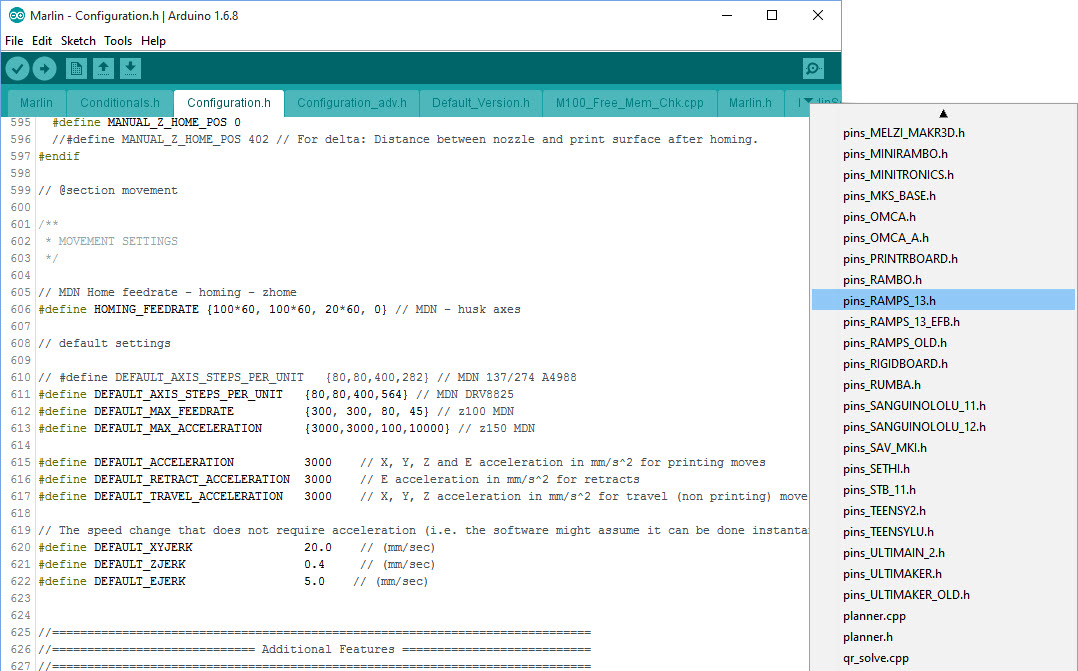Click the DEFAULT_MAX_FEEDRATE line
This screenshot has height=671, width=1078.
[276, 411]
